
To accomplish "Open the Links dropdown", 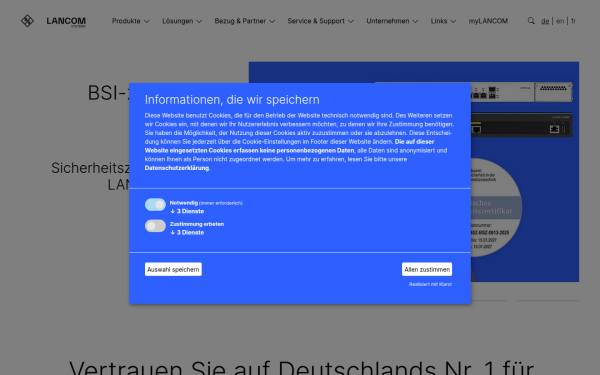I will [443, 21].
